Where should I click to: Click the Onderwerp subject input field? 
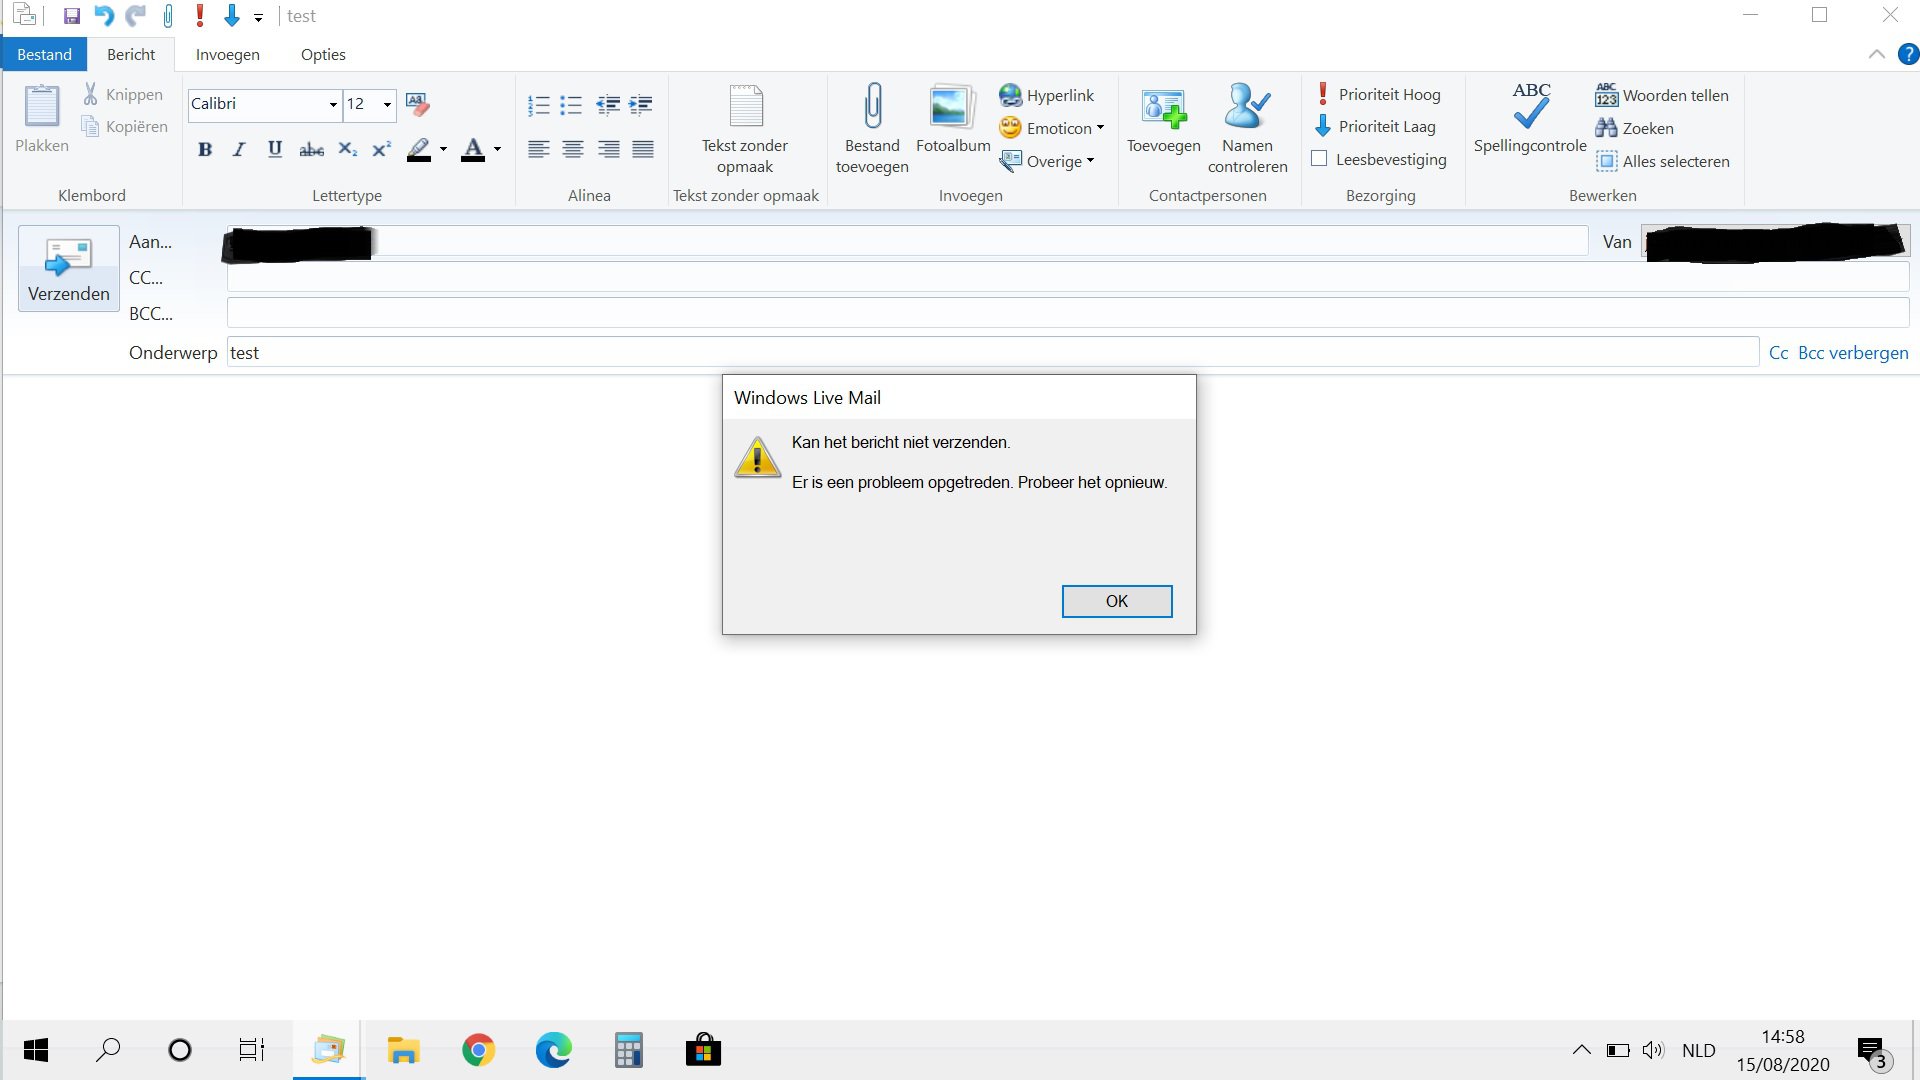click(x=990, y=353)
